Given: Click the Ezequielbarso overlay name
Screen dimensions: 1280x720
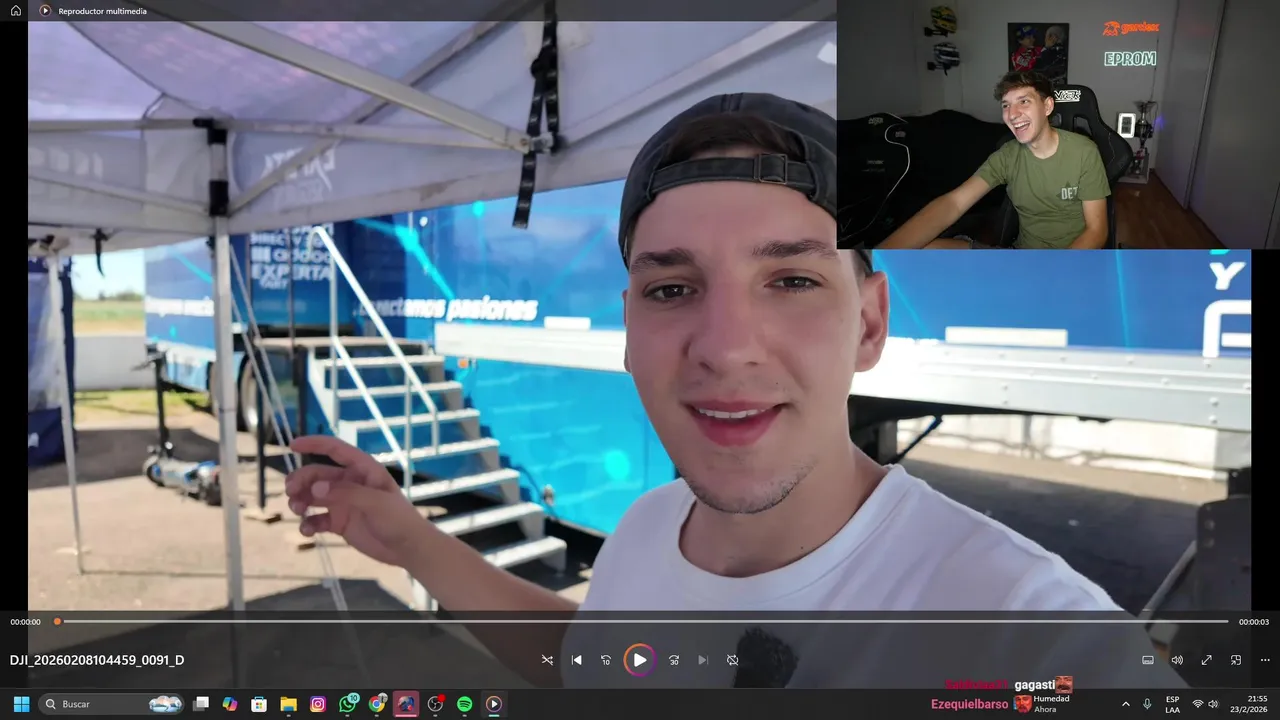Looking at the screenshot, I should (969, 704).
